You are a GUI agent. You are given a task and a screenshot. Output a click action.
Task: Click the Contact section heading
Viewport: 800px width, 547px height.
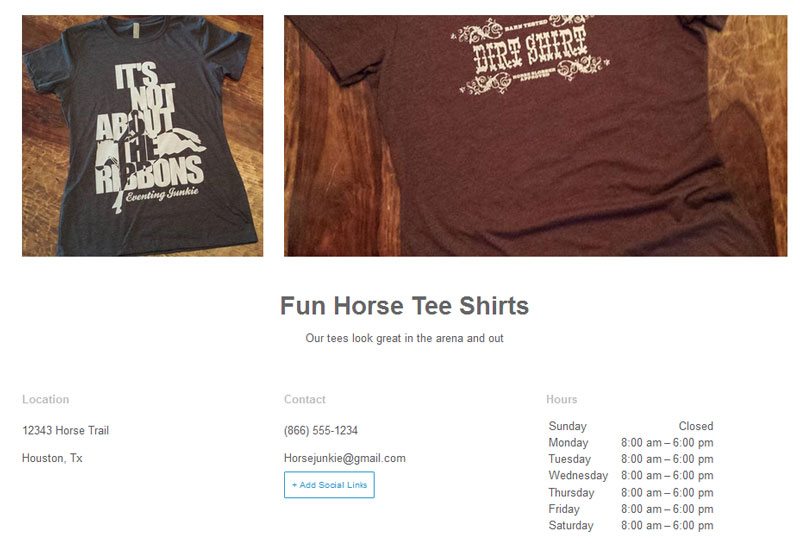(x=305, y=400)
